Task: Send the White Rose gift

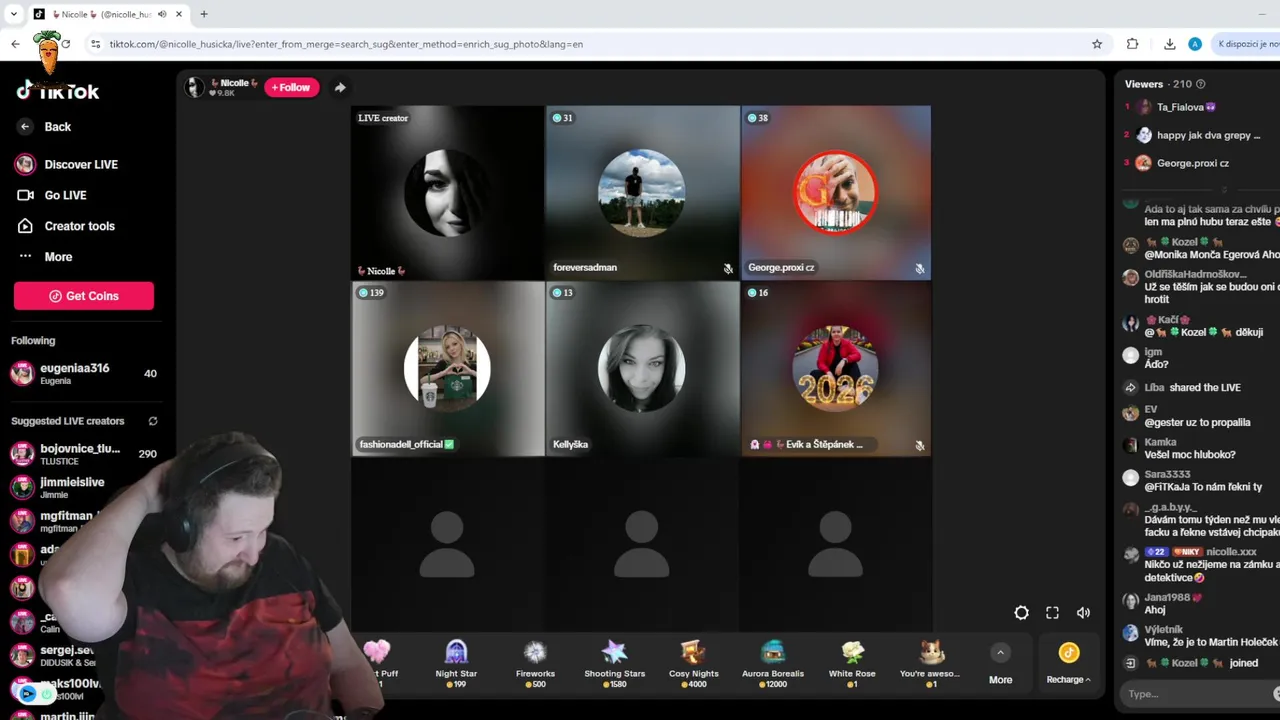Action: [x=852, y=663]
